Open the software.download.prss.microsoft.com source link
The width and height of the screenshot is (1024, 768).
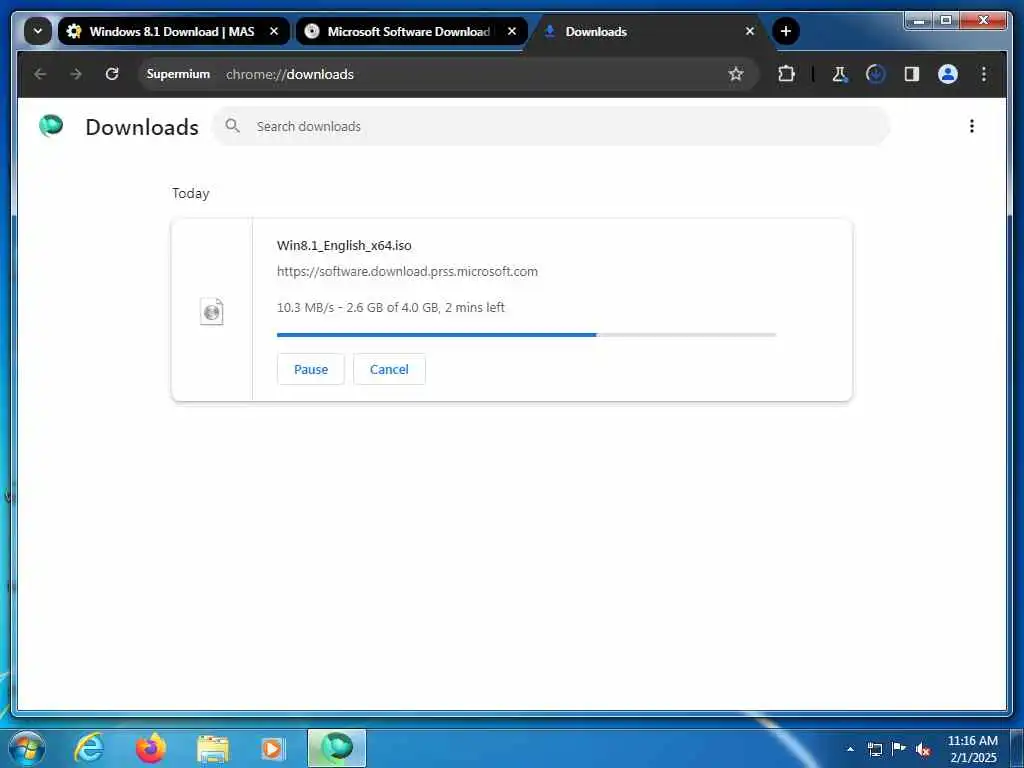tap(408, 271)
